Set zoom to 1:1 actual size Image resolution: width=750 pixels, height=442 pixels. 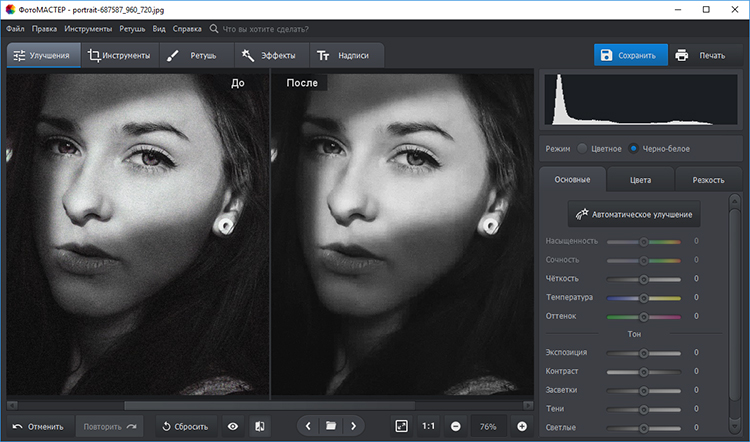(x=428, y=426)
